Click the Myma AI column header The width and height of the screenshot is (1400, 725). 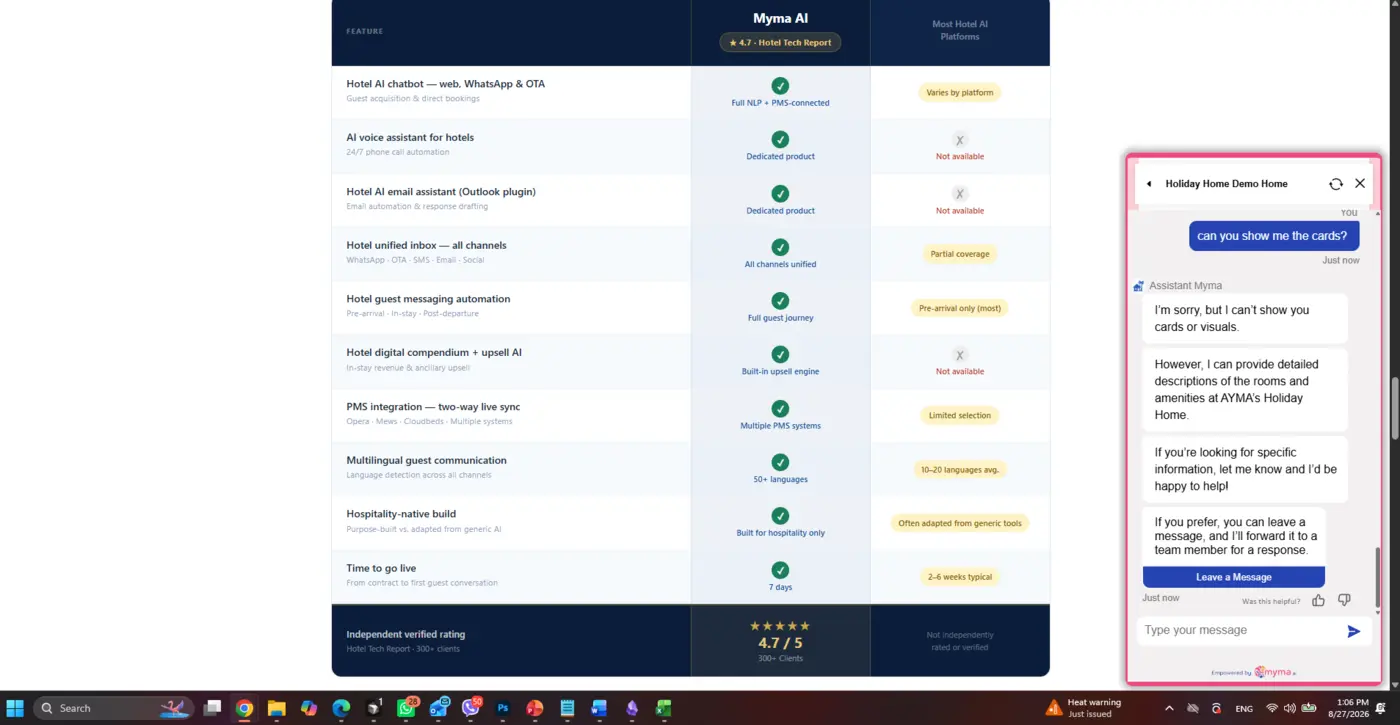780,18
